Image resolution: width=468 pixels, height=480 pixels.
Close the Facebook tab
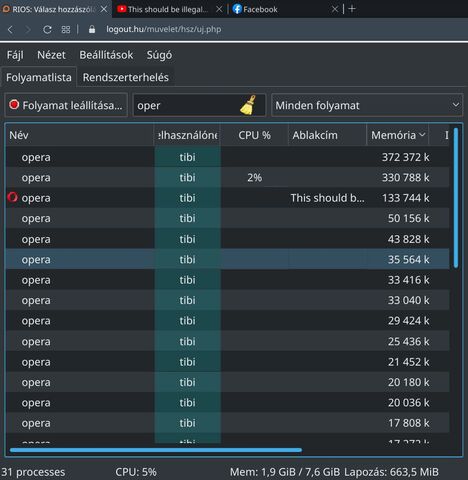pyautogui.click(x=335, y=9)
